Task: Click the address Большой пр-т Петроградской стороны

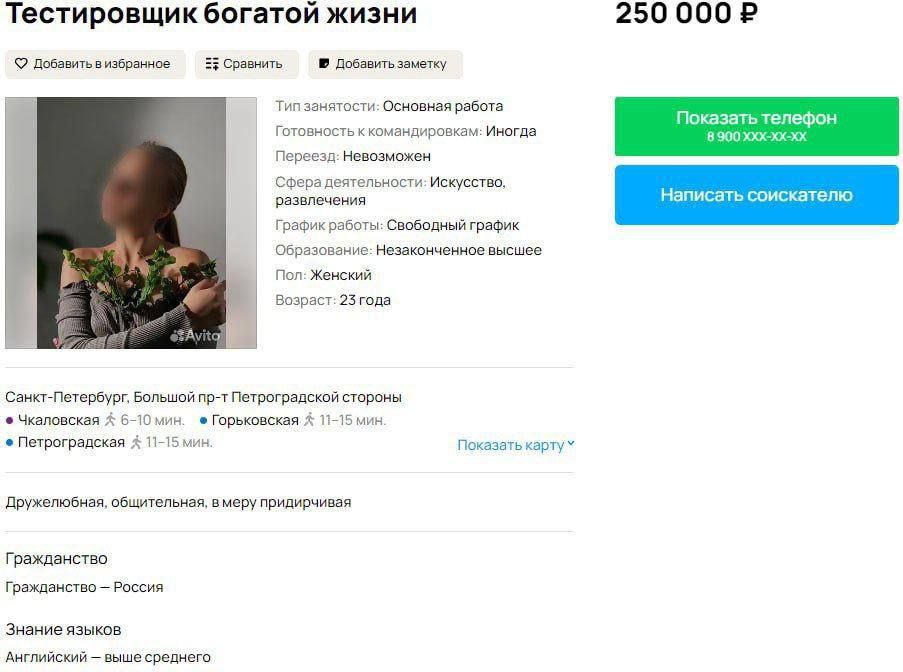Action: click(268, 397)
